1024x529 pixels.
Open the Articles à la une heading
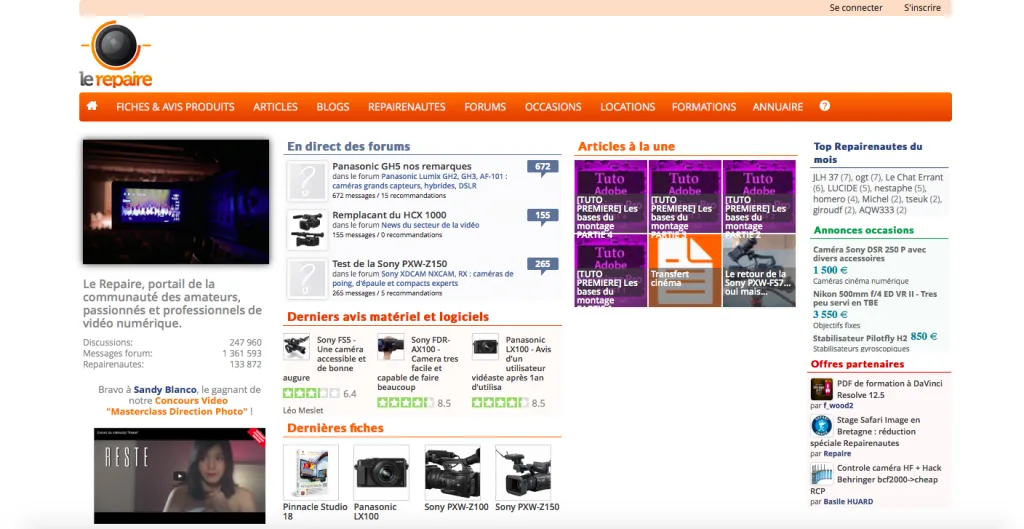tap(626, 146)
